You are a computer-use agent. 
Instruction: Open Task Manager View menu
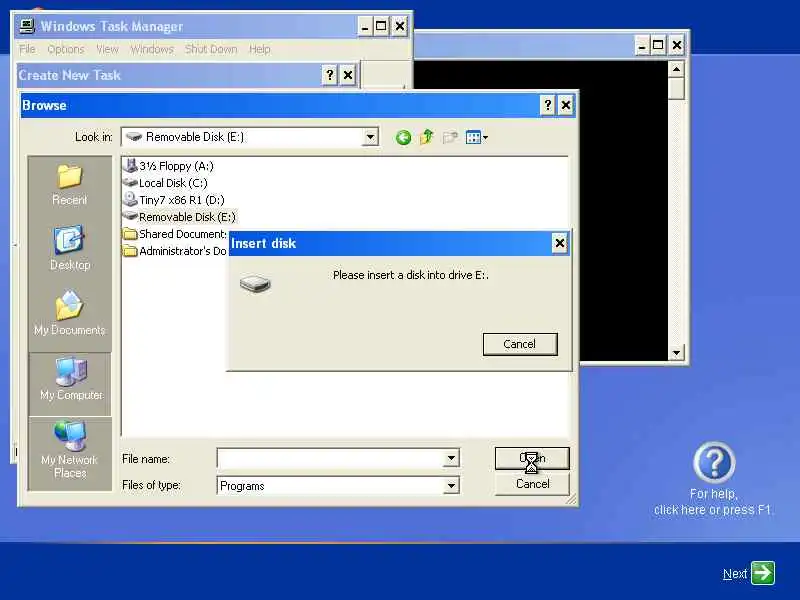107,49
